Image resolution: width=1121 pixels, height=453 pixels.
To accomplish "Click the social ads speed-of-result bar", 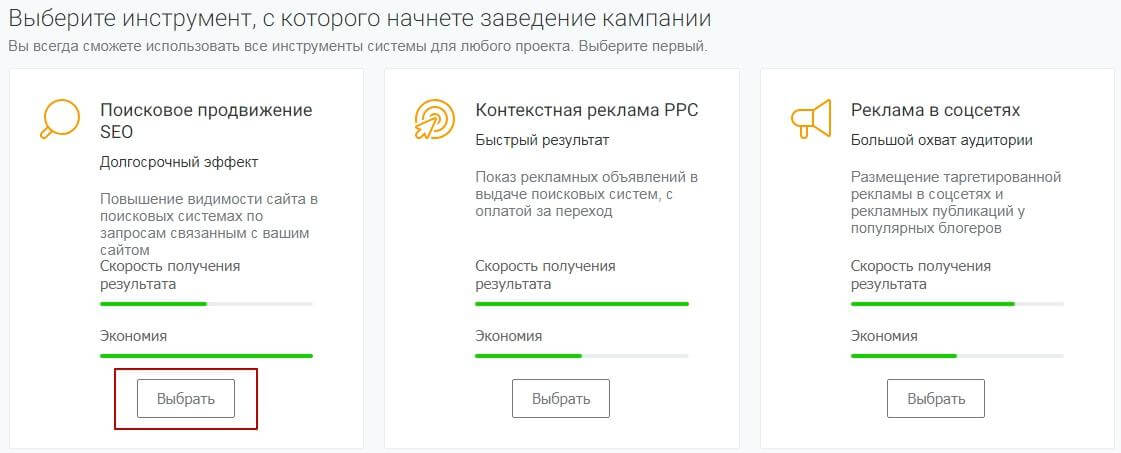I will pos(957,303).
